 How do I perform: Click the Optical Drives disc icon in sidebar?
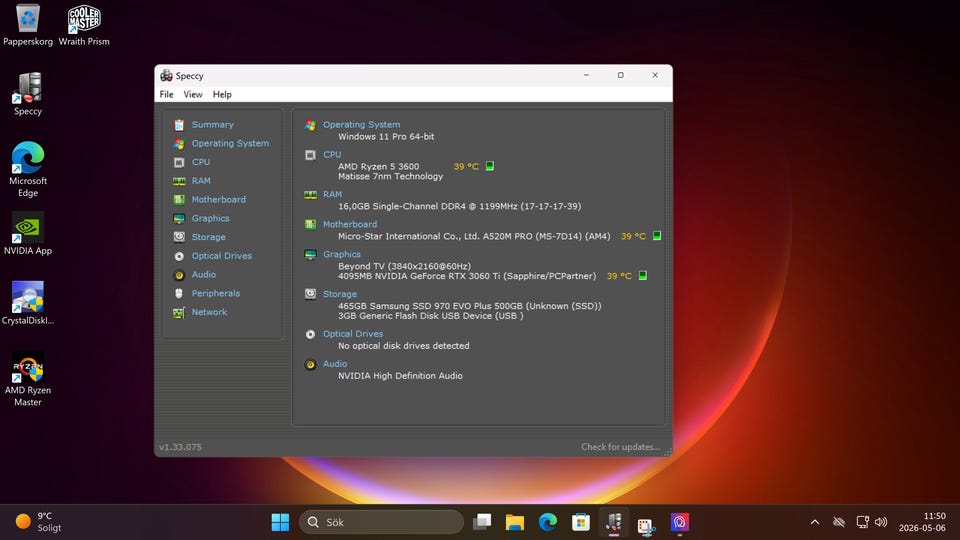[x=179, y=256]
